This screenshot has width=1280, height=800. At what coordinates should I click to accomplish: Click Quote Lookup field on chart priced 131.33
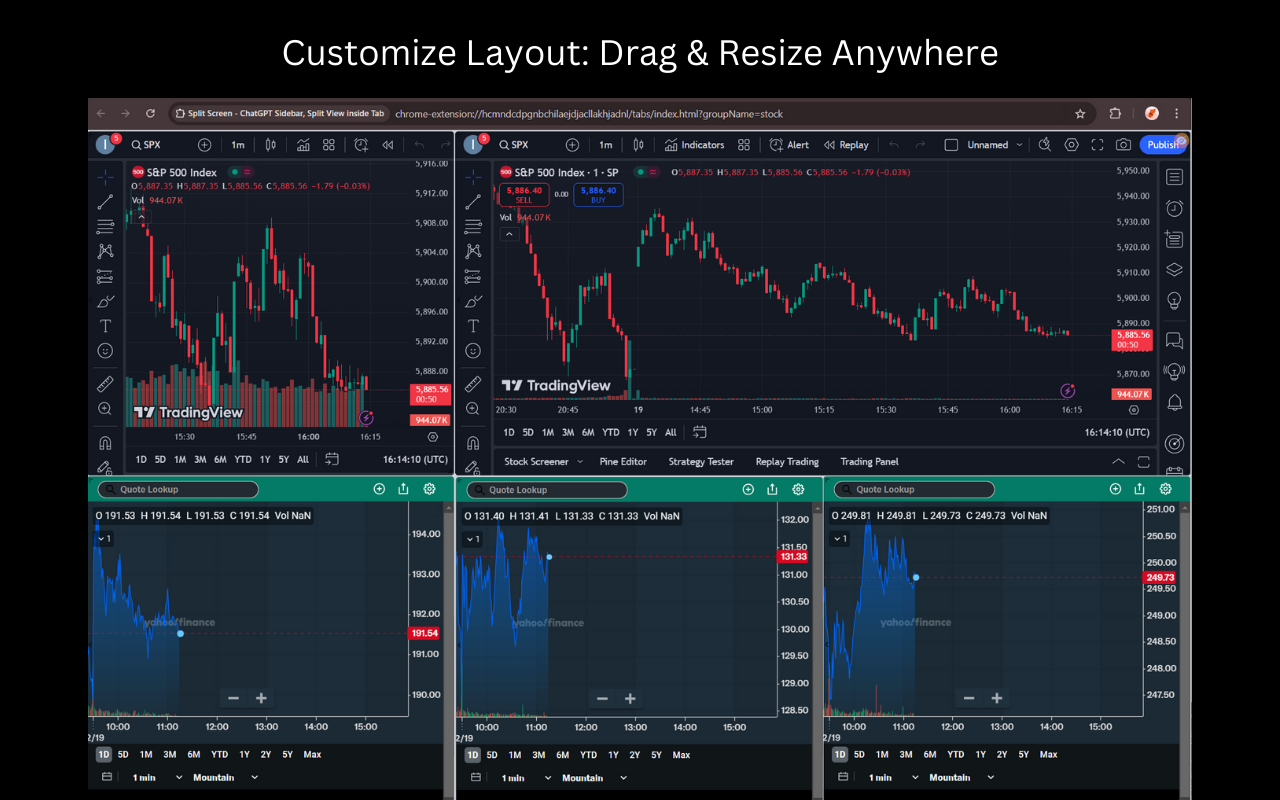(x=549, y=490)
